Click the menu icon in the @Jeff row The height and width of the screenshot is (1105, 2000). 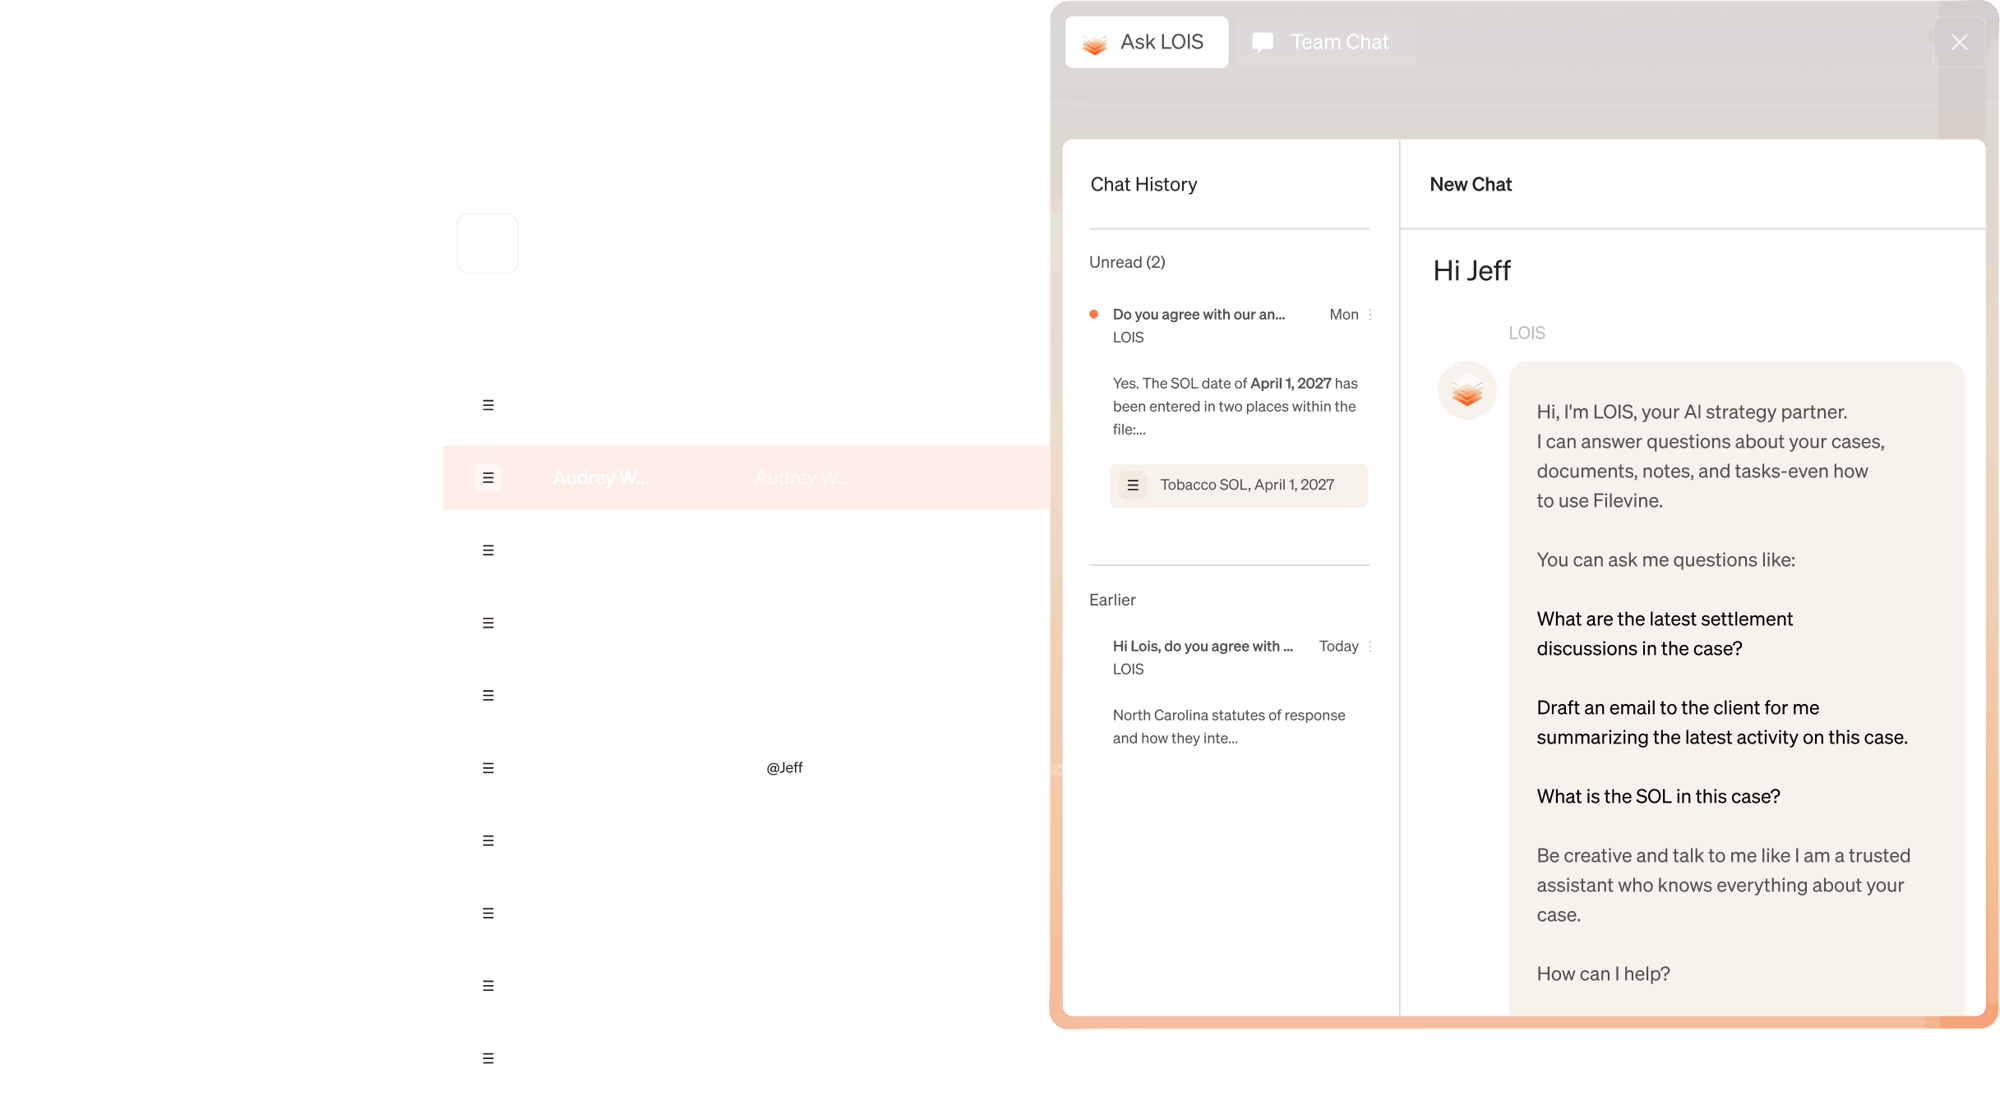(488, 768)
